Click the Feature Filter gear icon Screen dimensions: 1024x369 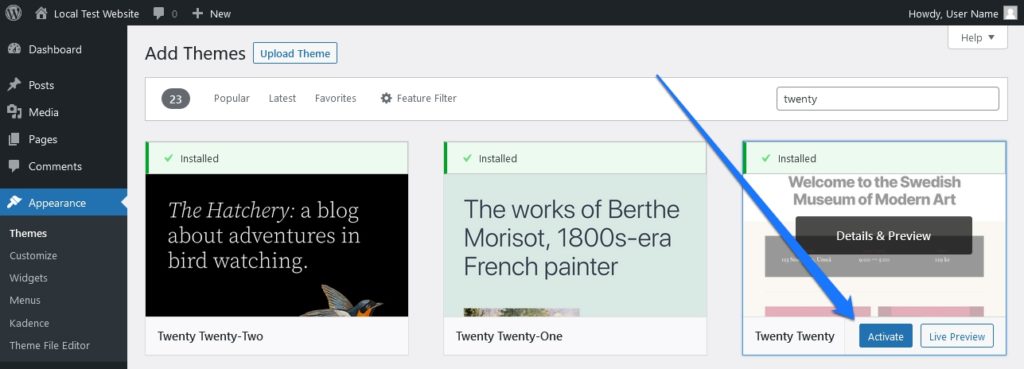tap(386, 98)
